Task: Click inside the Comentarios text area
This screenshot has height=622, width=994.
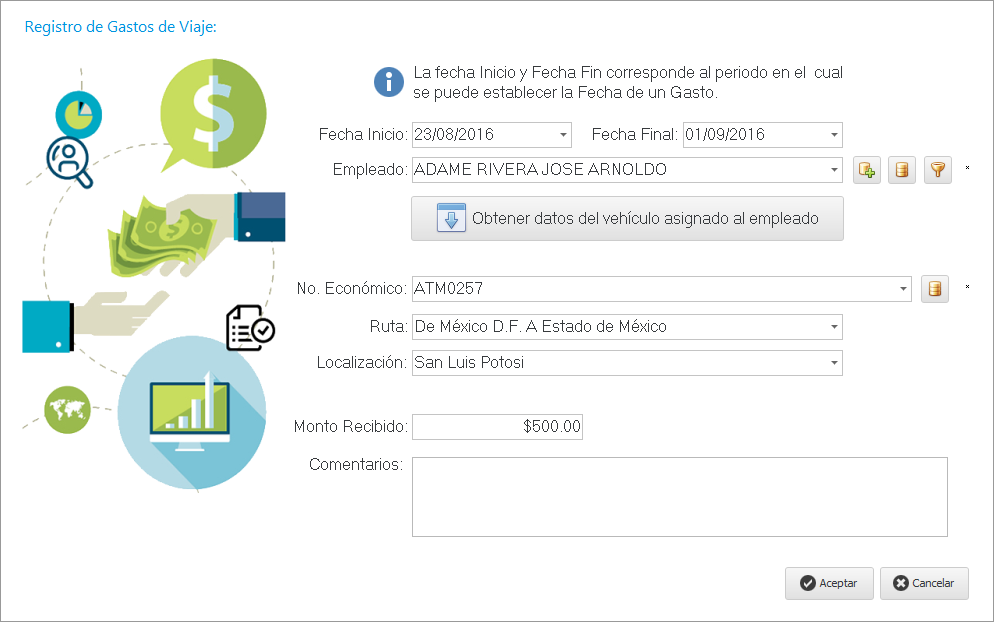Action: [679, 497]
